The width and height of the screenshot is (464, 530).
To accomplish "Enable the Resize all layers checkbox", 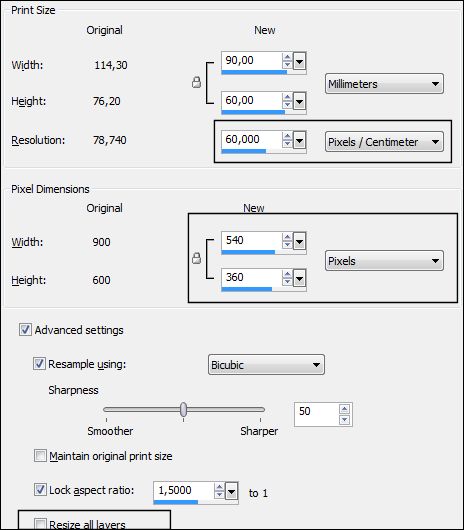I will [40, 524].
